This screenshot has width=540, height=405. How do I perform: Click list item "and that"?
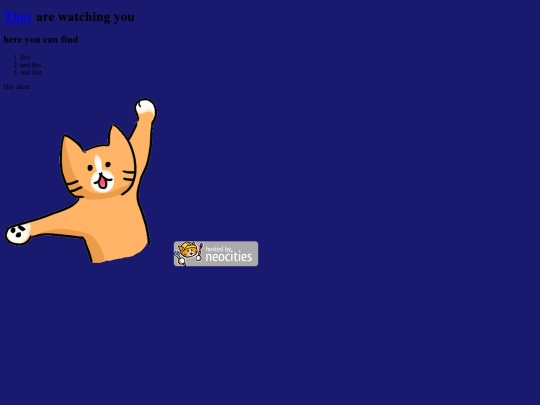point(31,72)
